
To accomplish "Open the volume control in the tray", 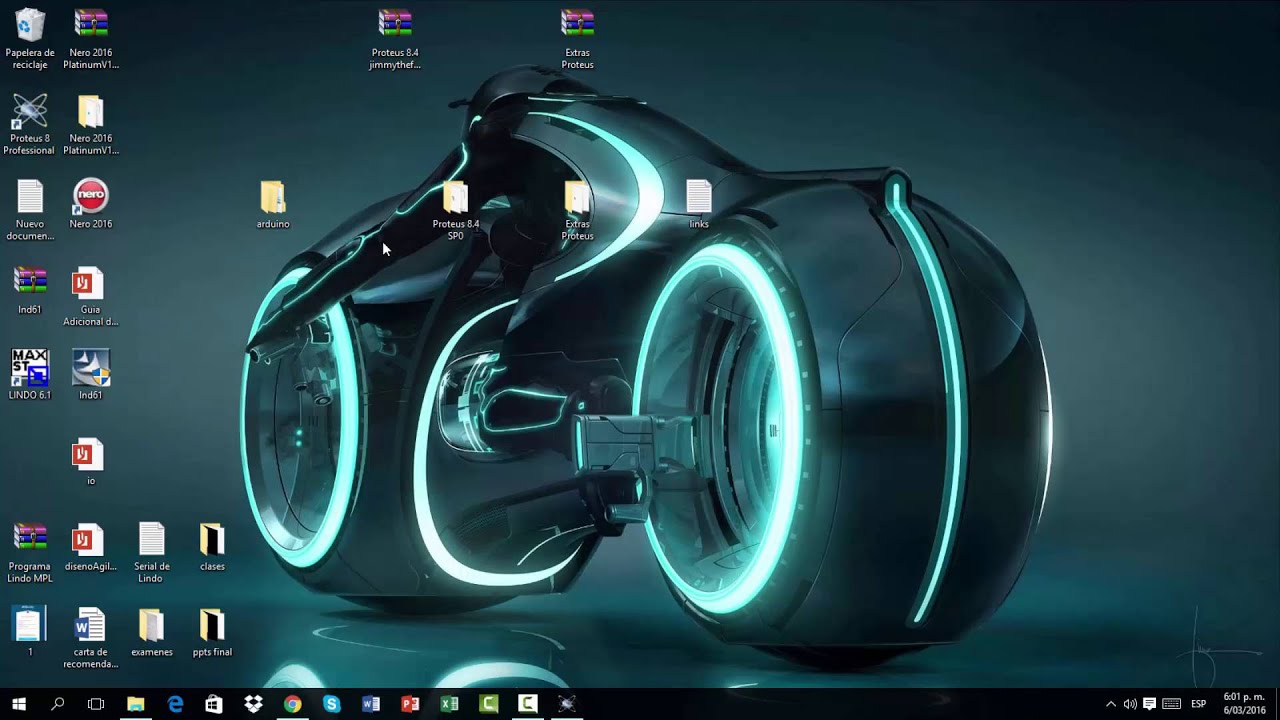I will 1130,704.
